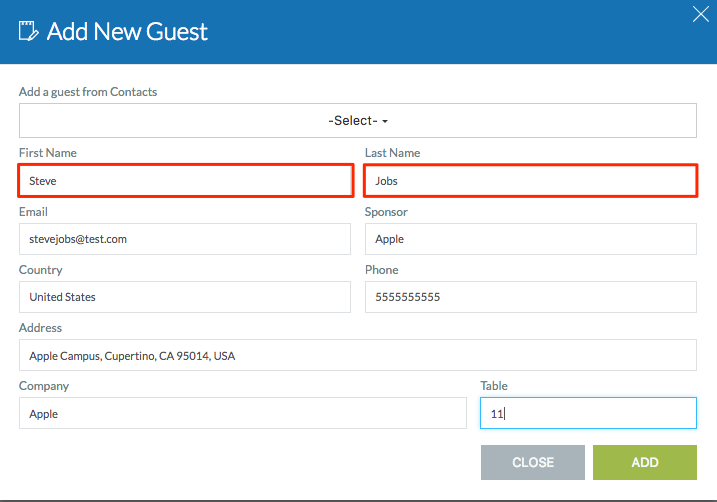This screenshot has width=717, height=502.
Task: Submit the guest with green ADD button
Action: point(645,462)
